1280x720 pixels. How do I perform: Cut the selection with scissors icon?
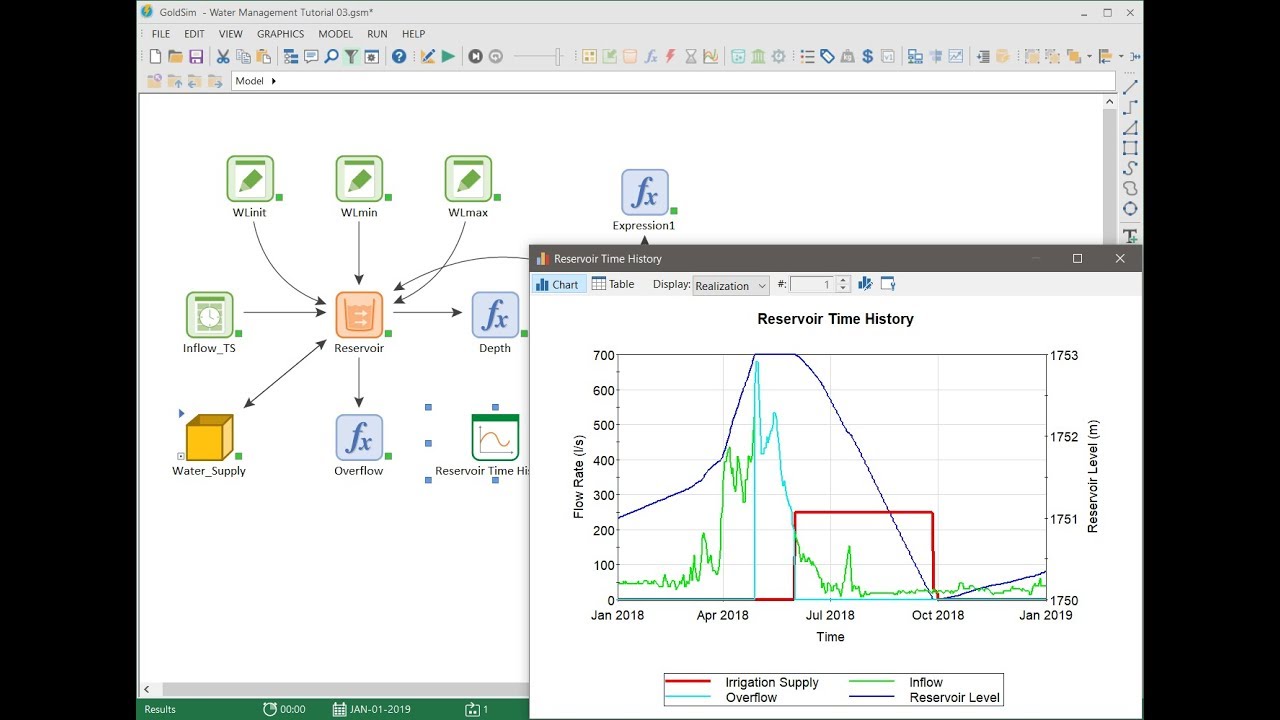tap(223, 57)
